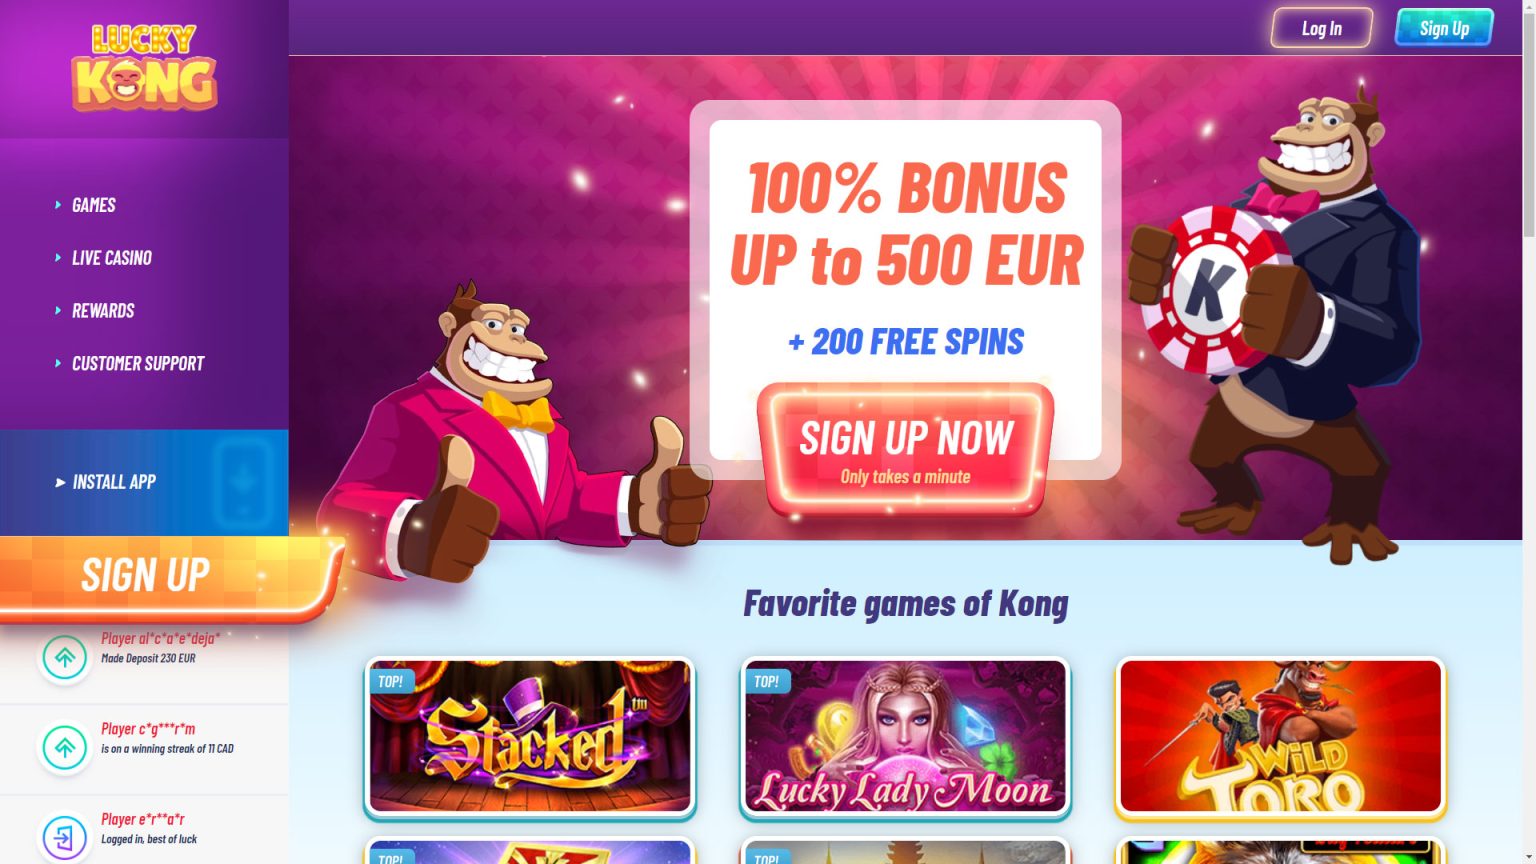Click the TOP! badge on the Stacked game

coord(391,682)
